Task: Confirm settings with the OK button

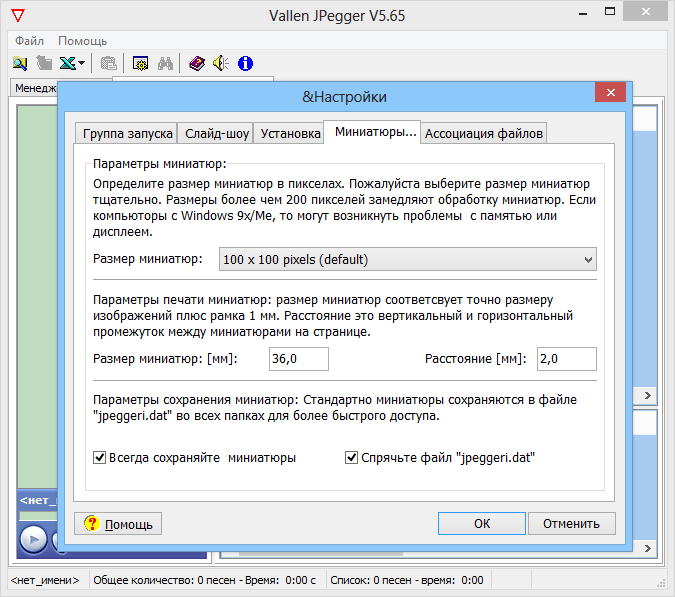Action: point(482,523)
